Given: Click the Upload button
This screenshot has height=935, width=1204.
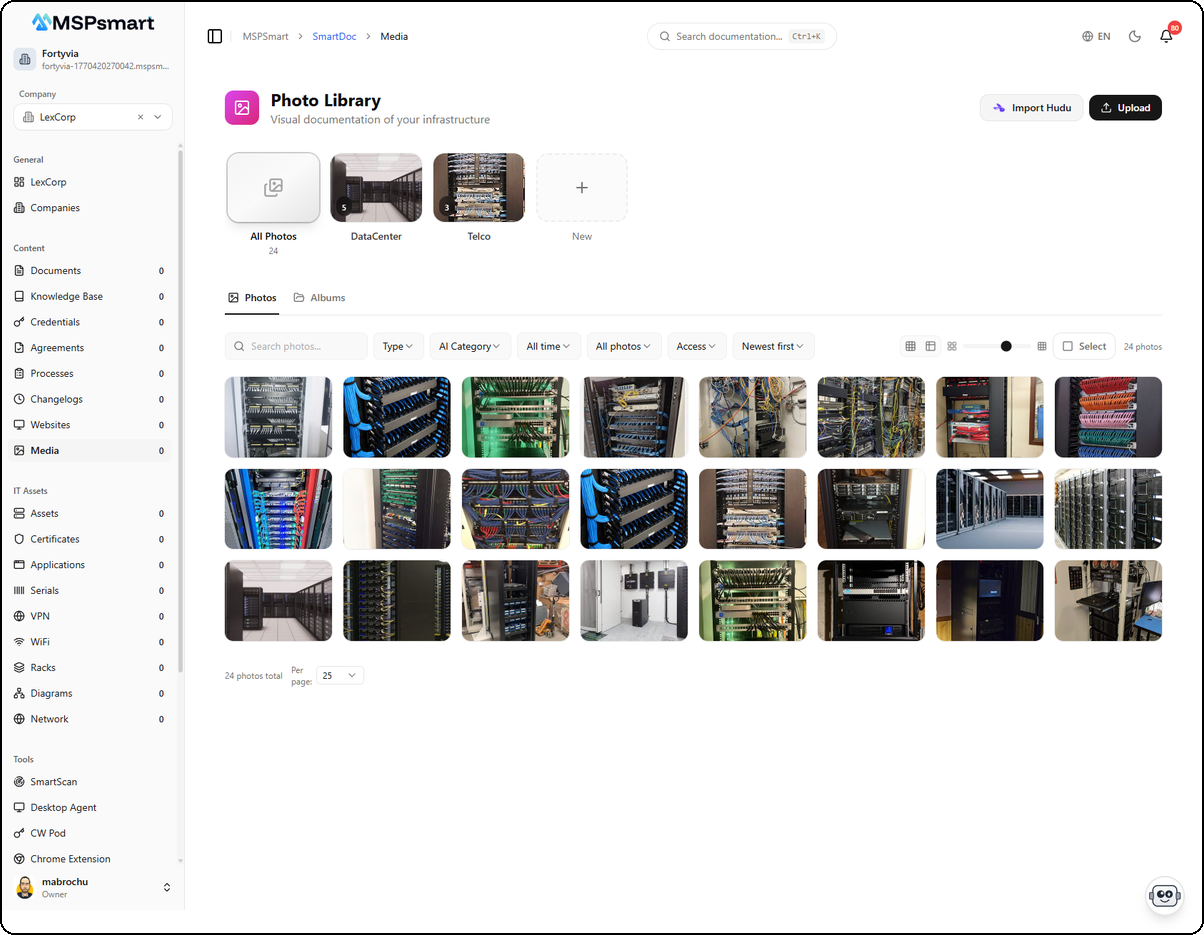Looking at the screenshot, I should click(x=1125, y=107).
